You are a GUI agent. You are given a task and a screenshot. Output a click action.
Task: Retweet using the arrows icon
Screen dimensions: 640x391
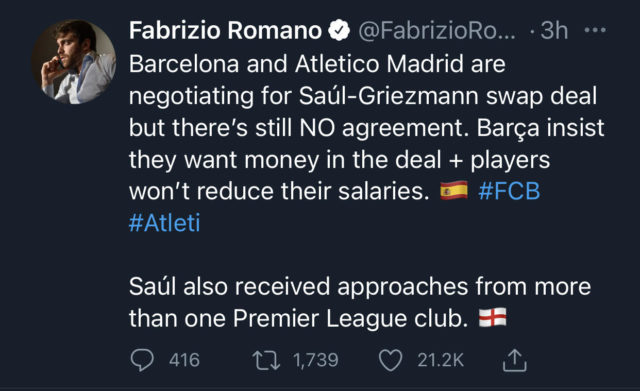point(266,360)
